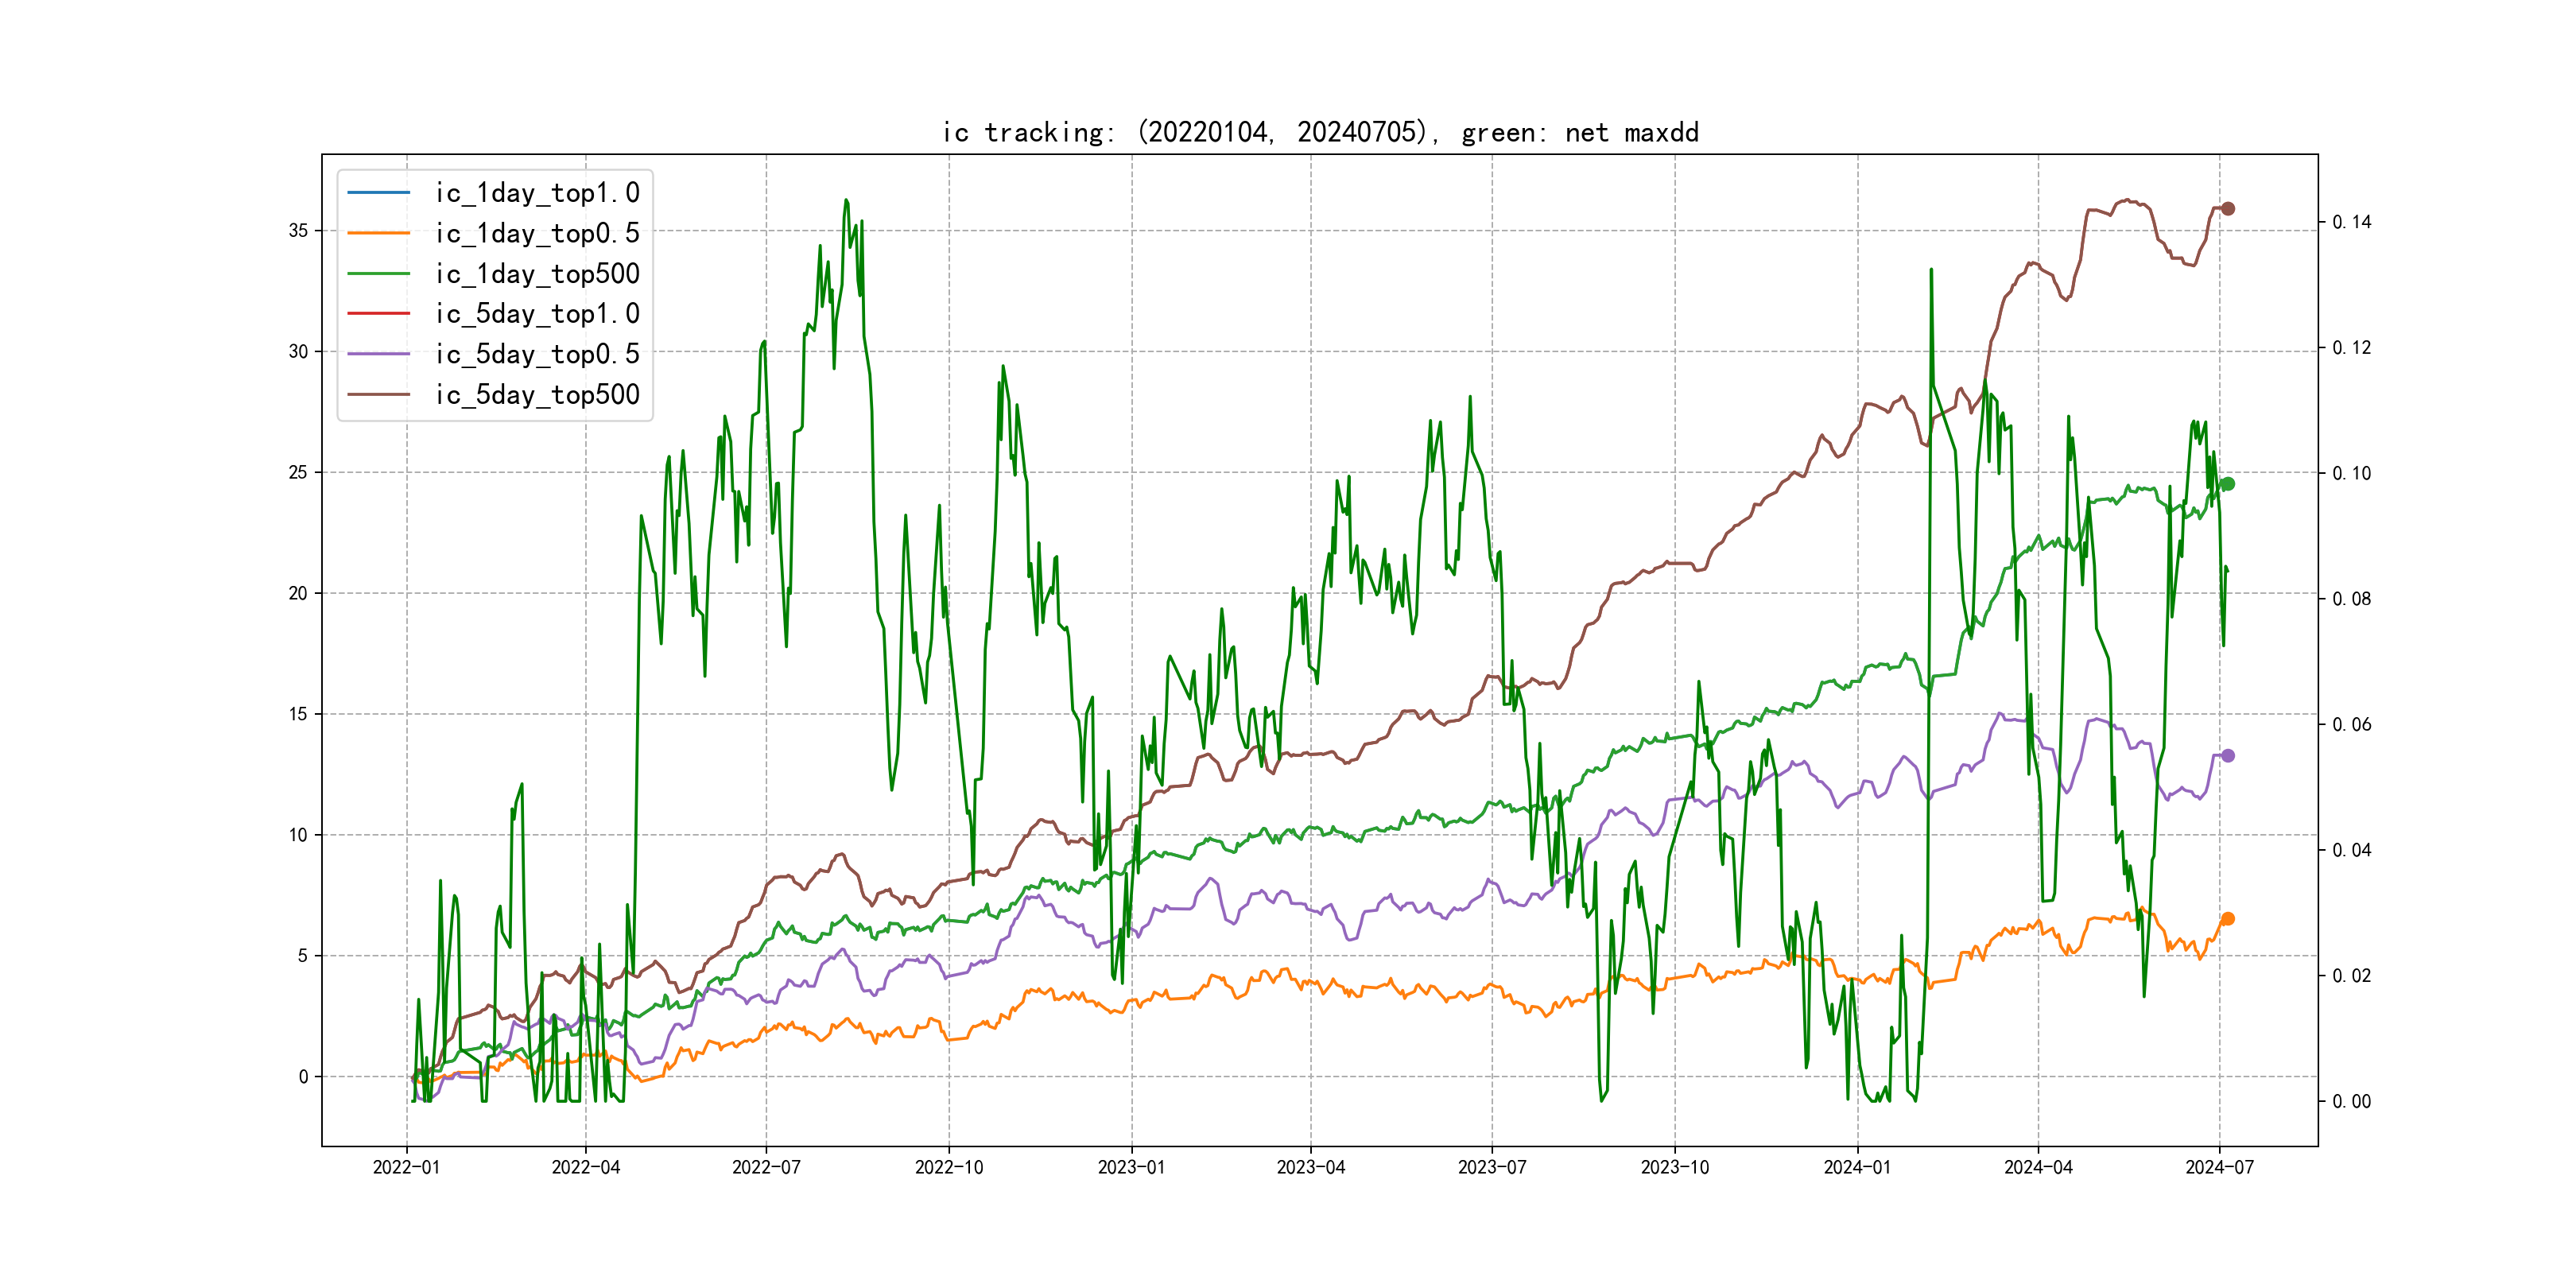Image resolution: width=2576 pixels, height=1288 pixels.
Task: Click the red ic_5day_top1.0 legend line swatch
Action: coord(378,313)
